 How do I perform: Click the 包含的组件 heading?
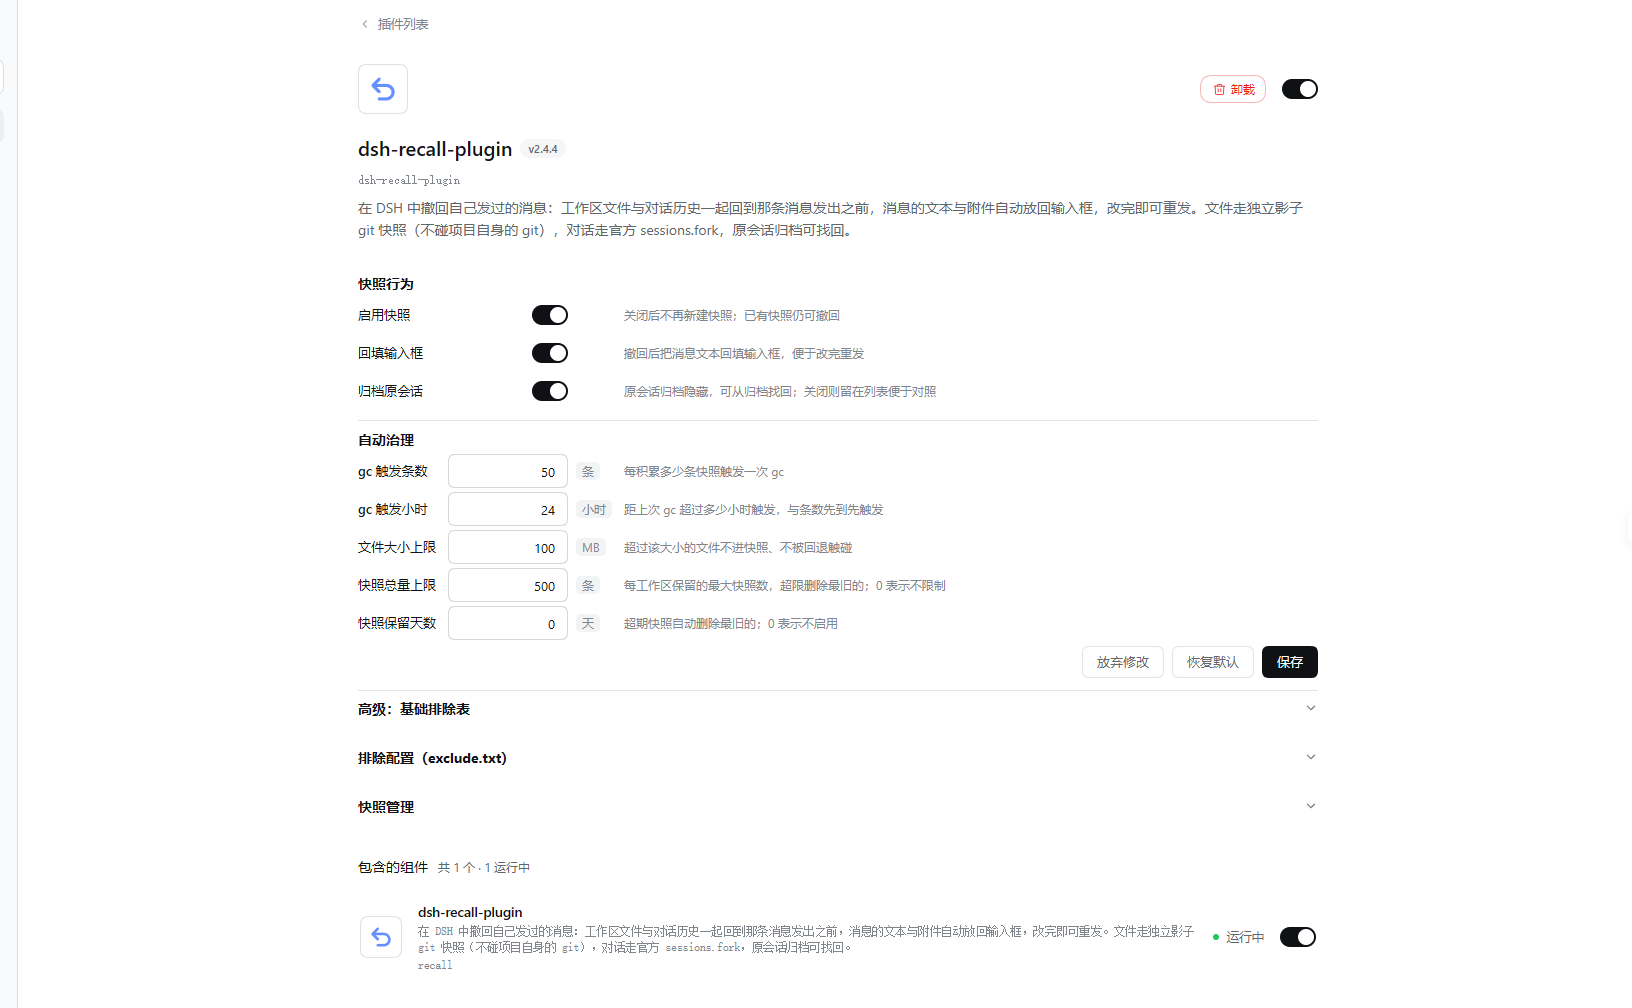click(393, 867)
